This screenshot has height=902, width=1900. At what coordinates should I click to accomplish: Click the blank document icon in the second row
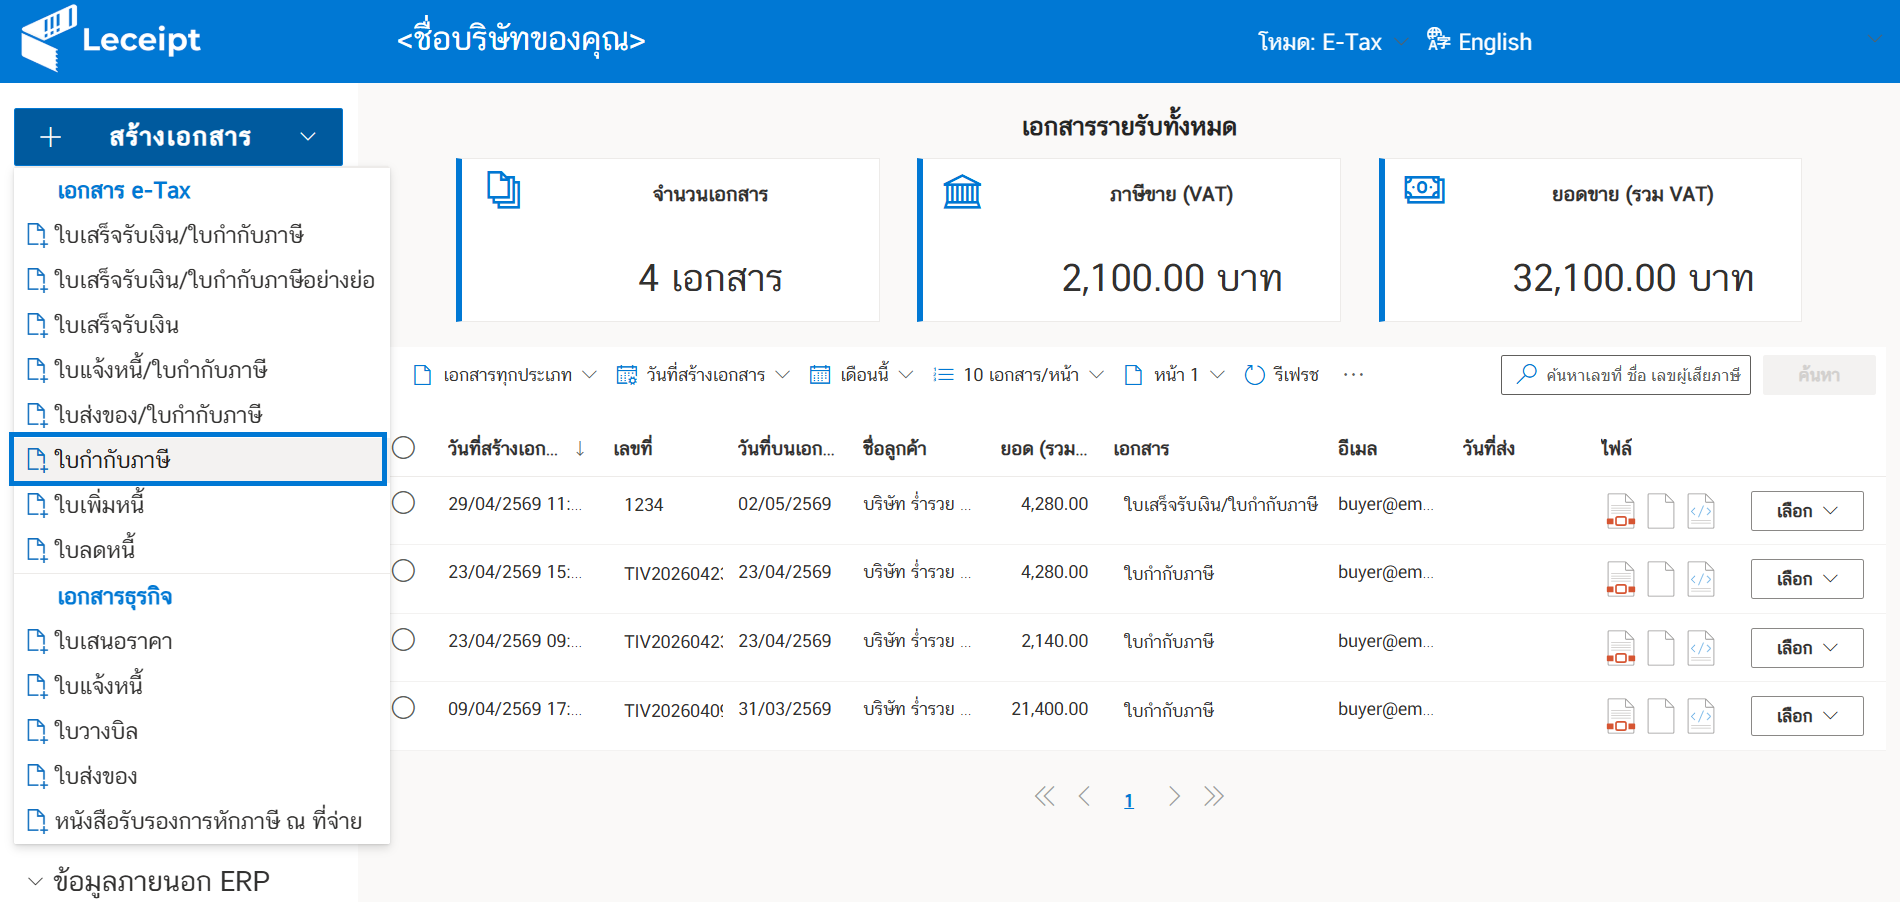1660,579
